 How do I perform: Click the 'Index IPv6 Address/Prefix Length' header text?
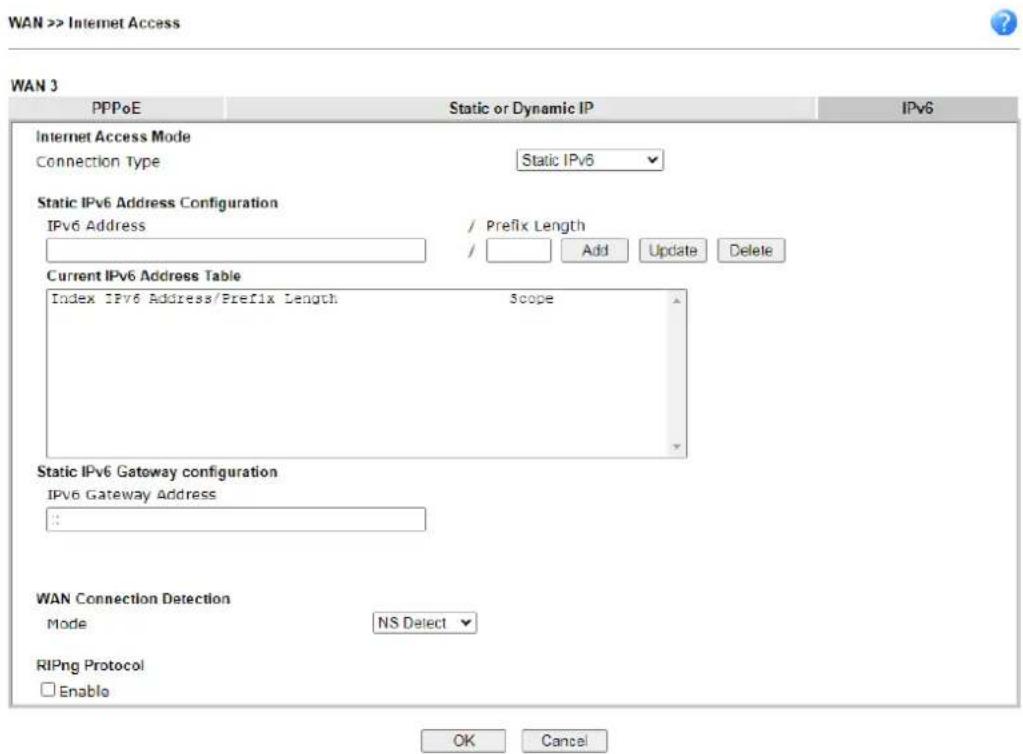coord(194,299)
